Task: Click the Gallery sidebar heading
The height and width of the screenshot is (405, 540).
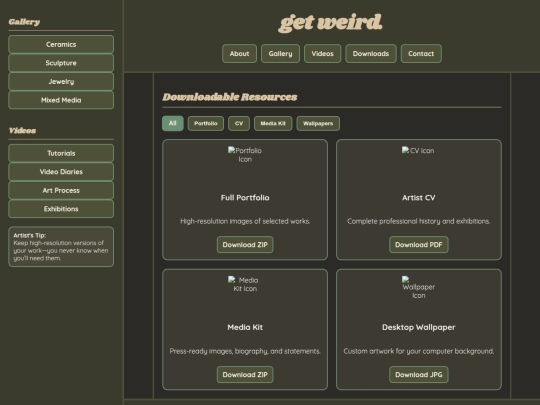Action: tap(24, 22)
